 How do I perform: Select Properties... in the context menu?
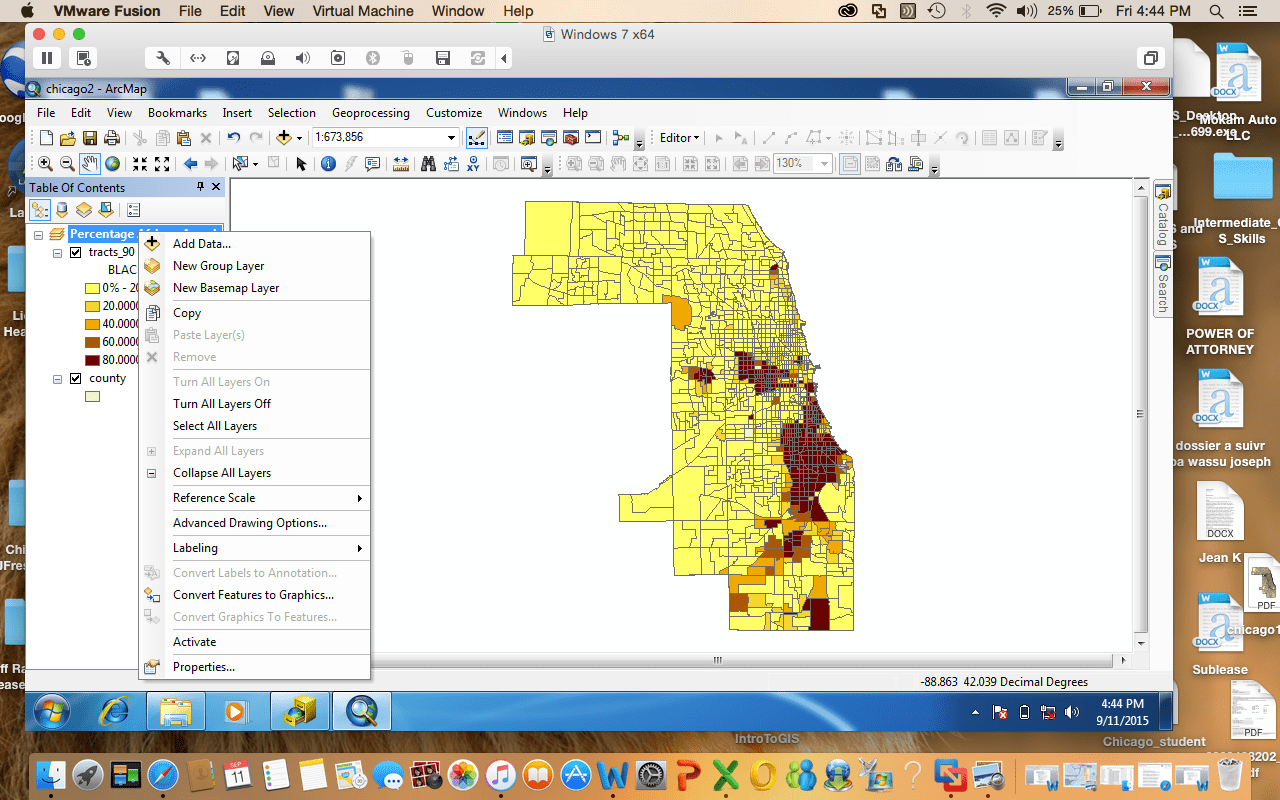click(x=254, y=667)
